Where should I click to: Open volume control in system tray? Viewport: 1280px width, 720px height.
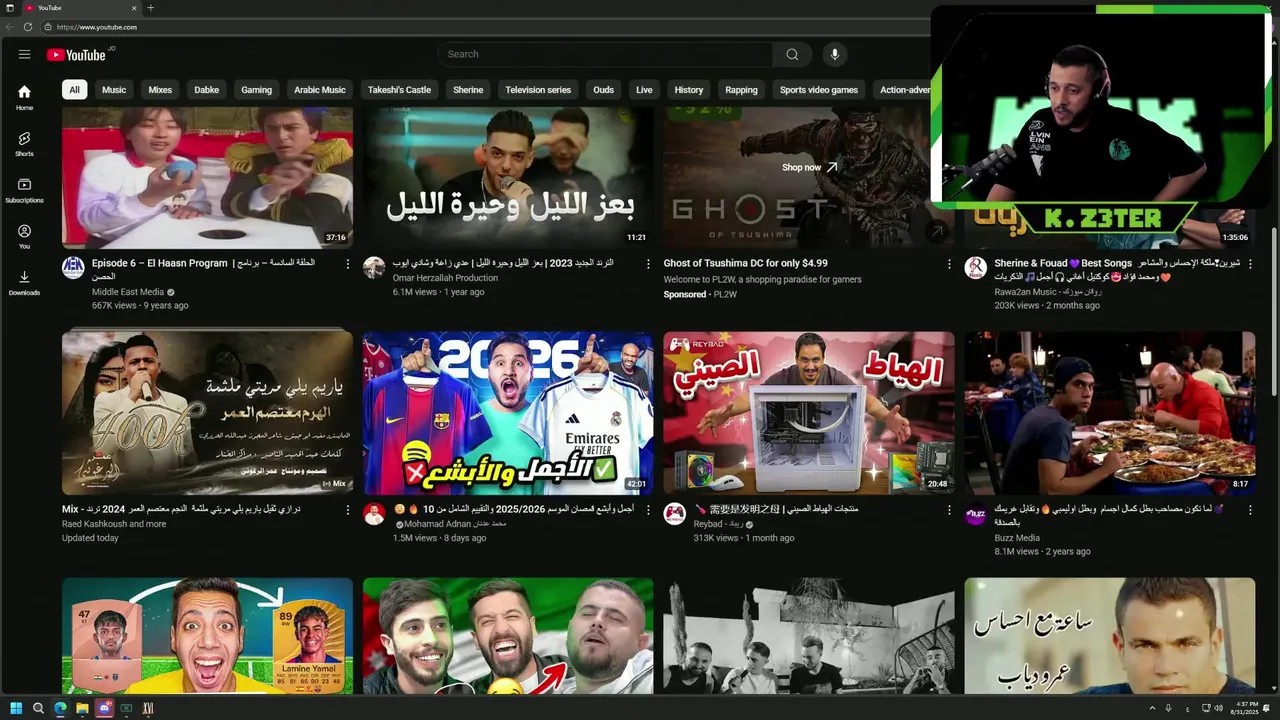pyautogui.click(x=1217, y=708)
